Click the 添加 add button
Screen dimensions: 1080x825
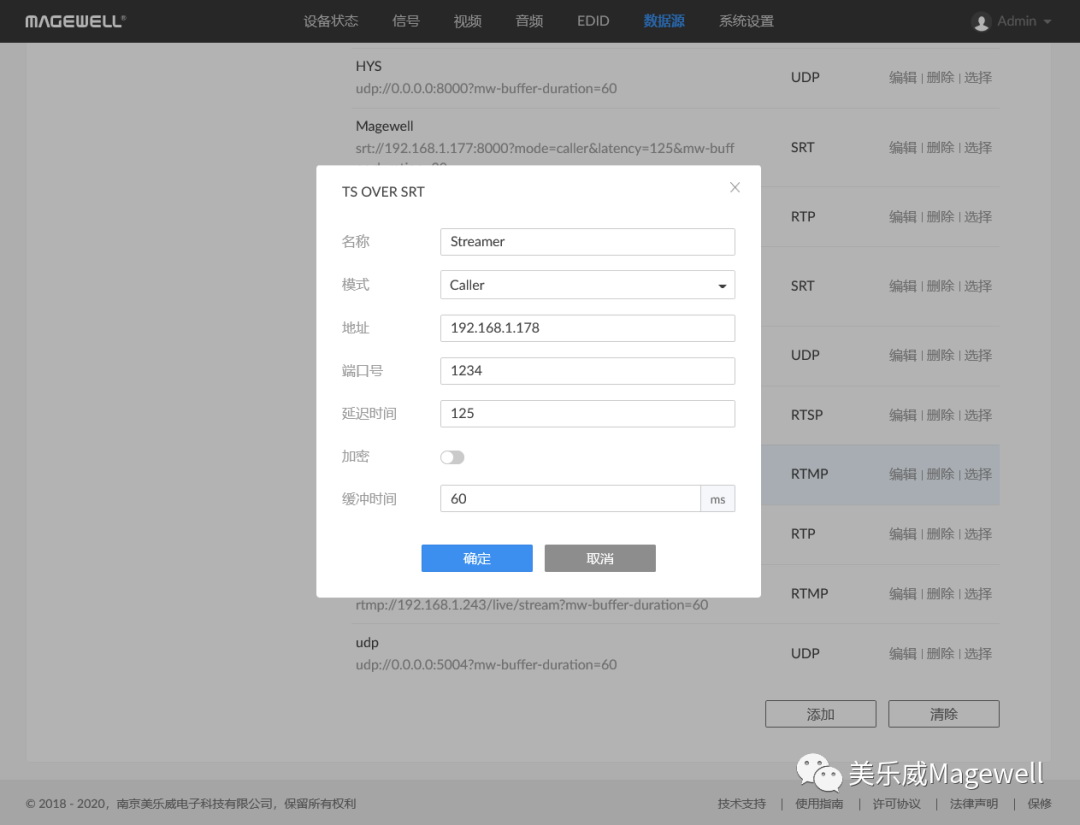(820, 714)
